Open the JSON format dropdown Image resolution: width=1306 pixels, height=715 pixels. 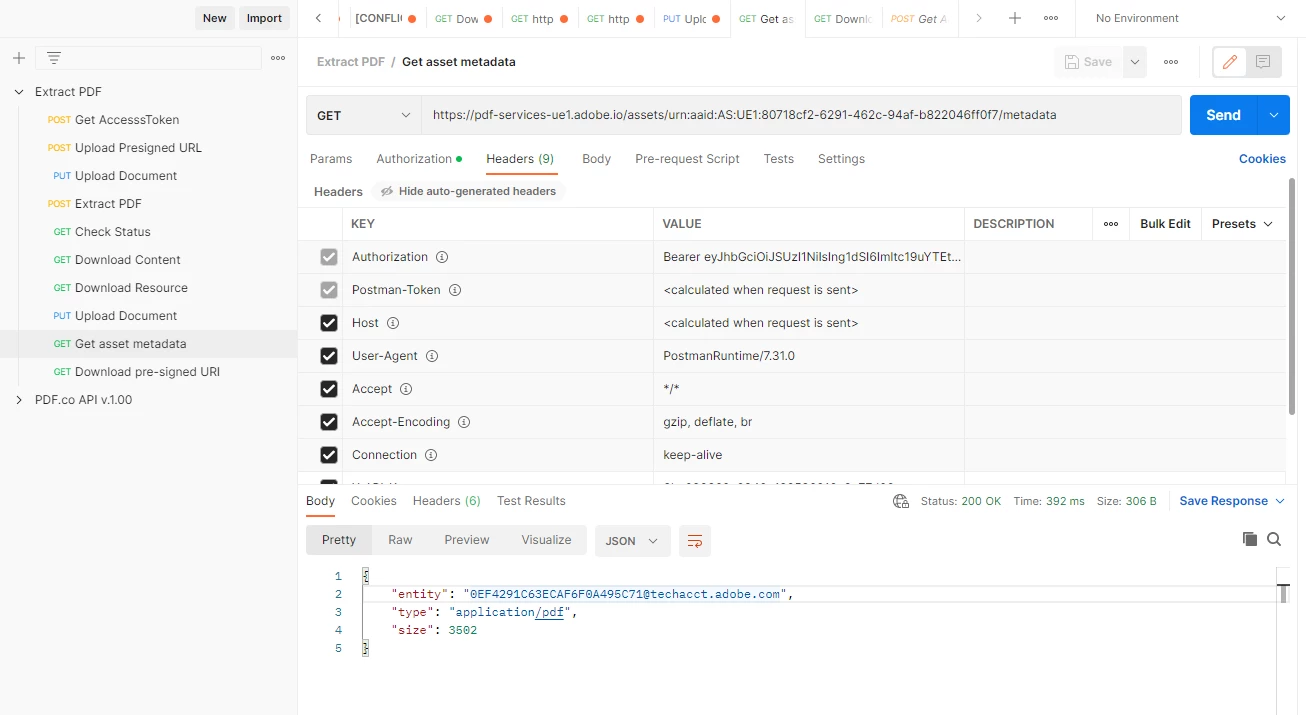click(632, 541)
